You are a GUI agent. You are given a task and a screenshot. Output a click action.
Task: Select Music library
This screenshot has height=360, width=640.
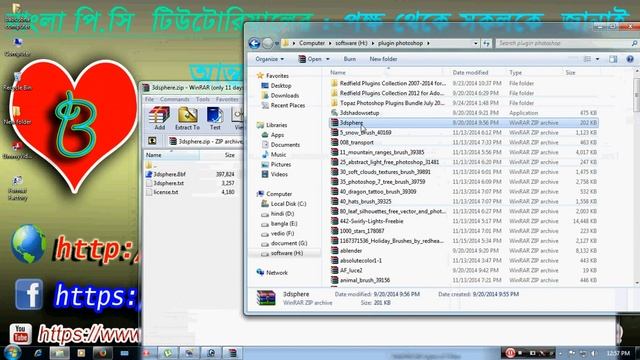[278, 154]
